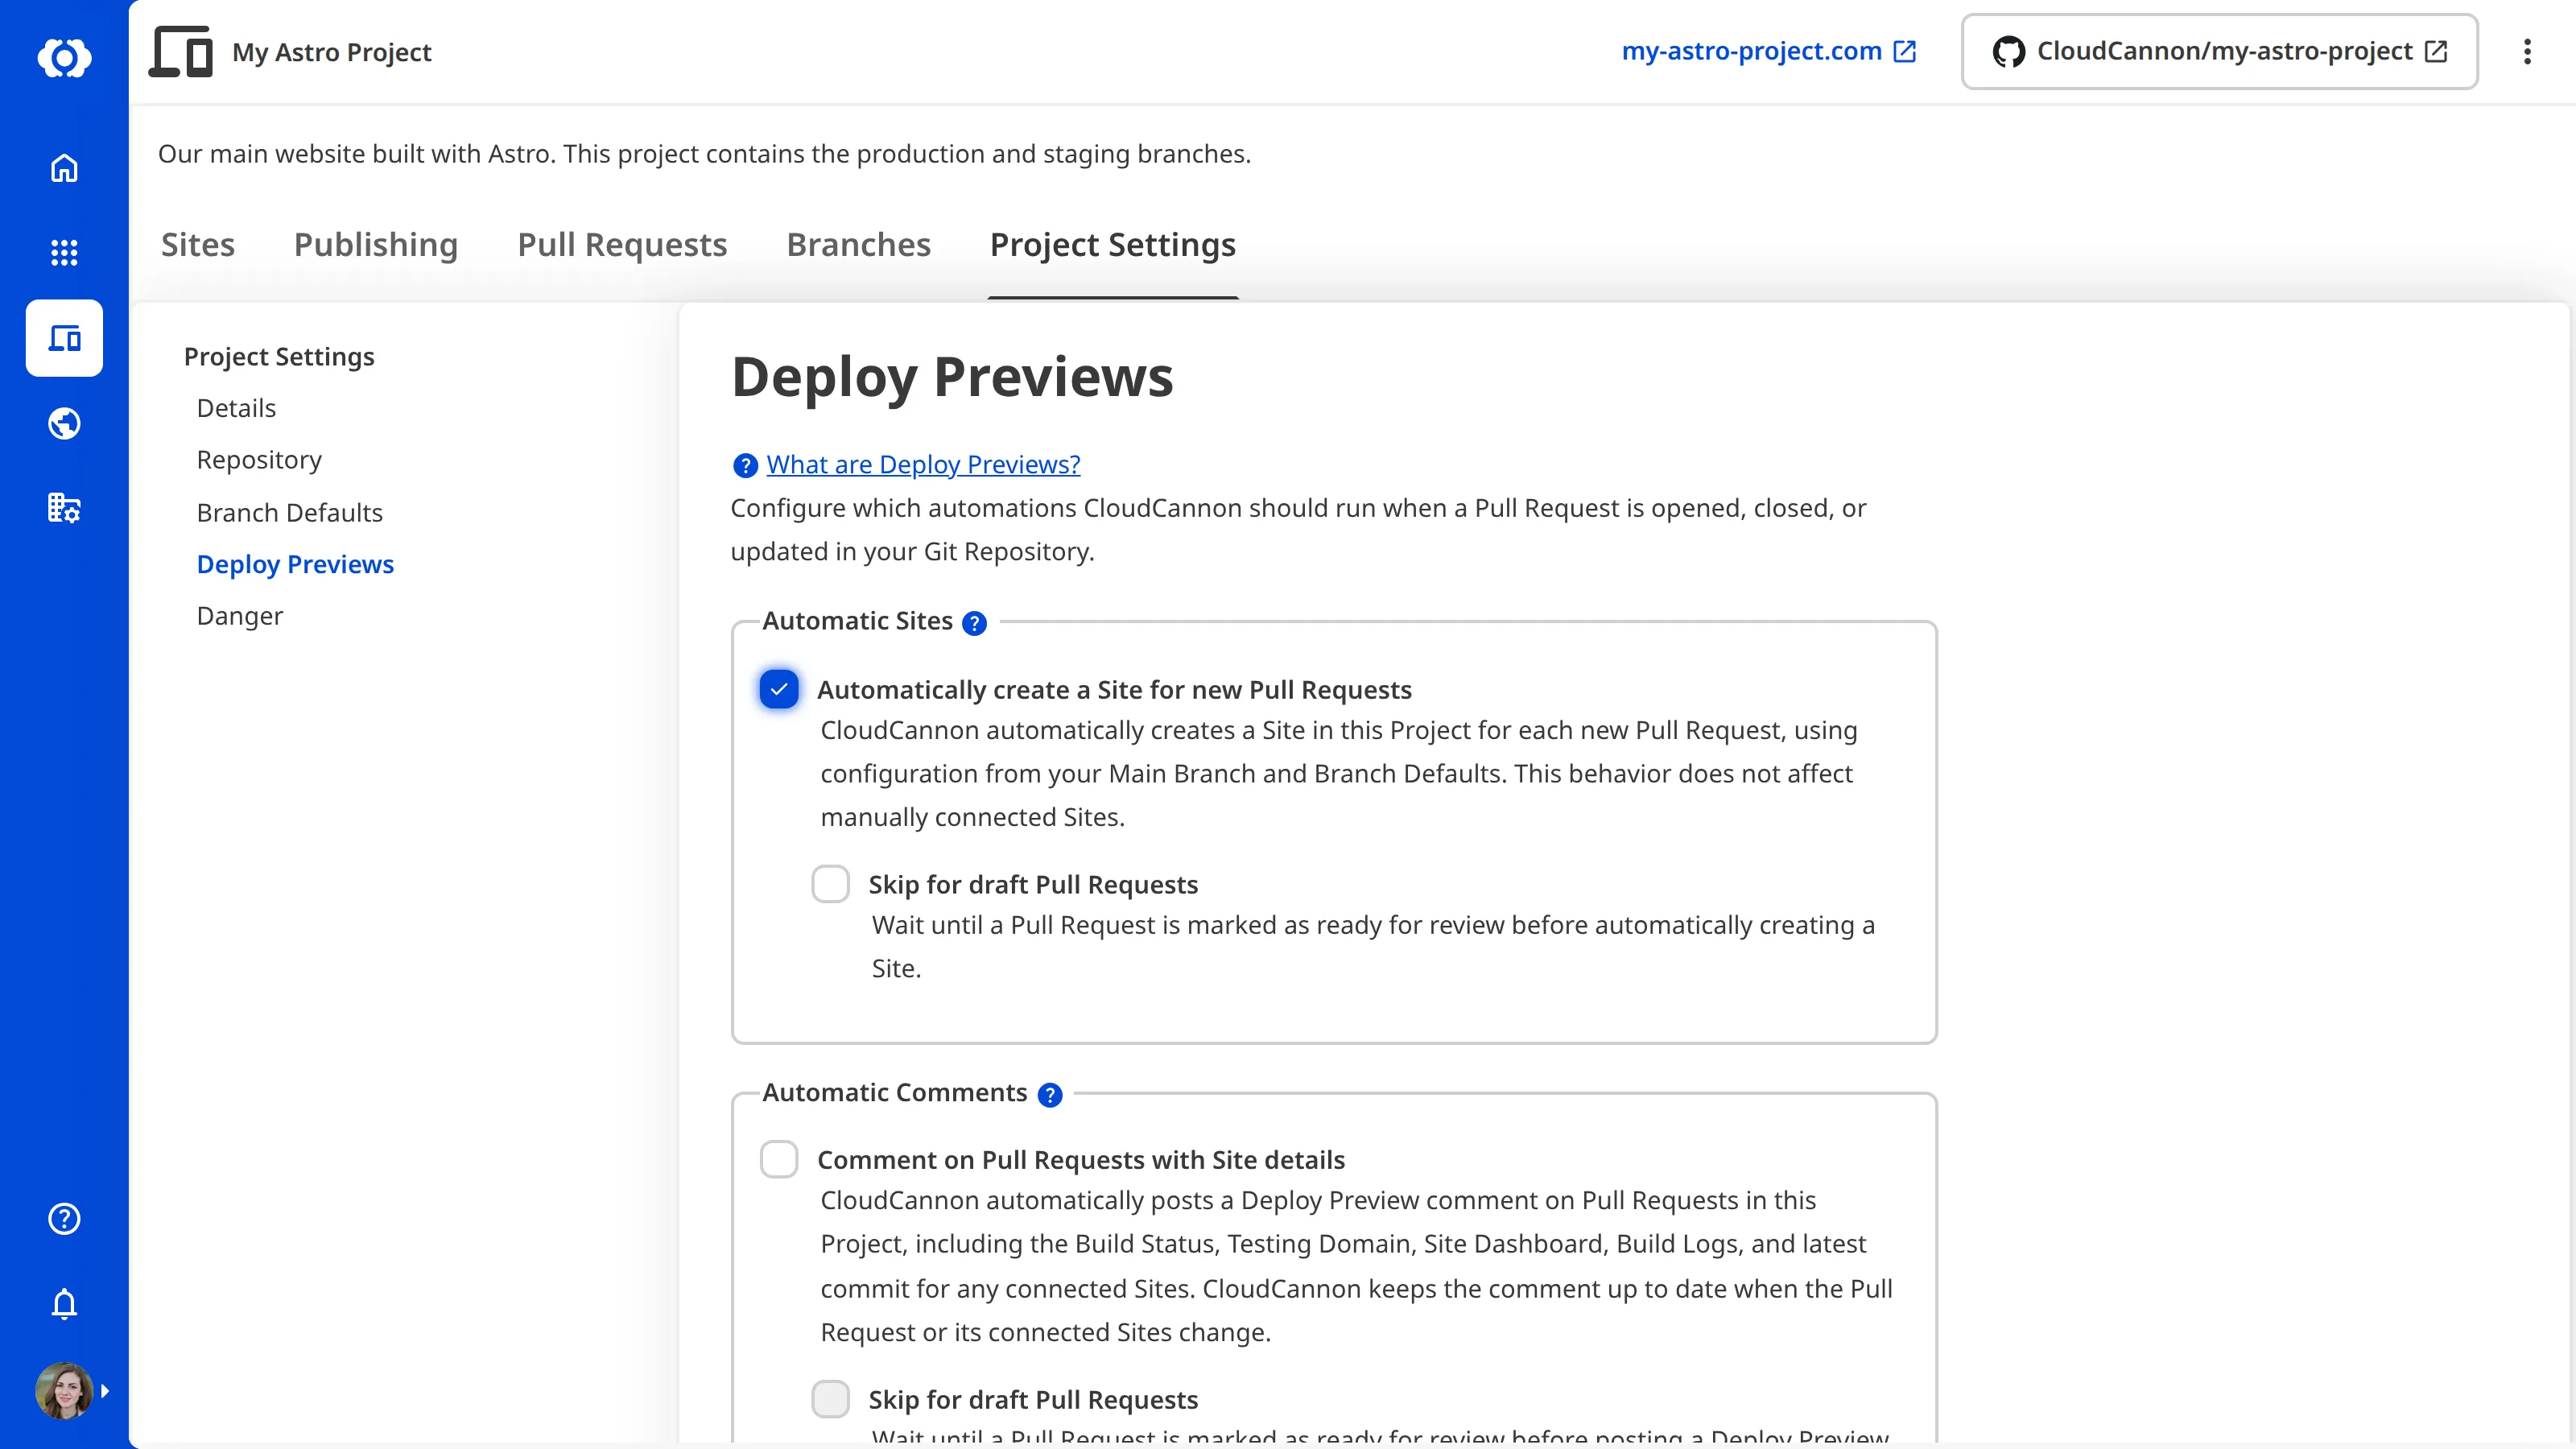Click the Deploy Previews page heading

click(952, 377)
